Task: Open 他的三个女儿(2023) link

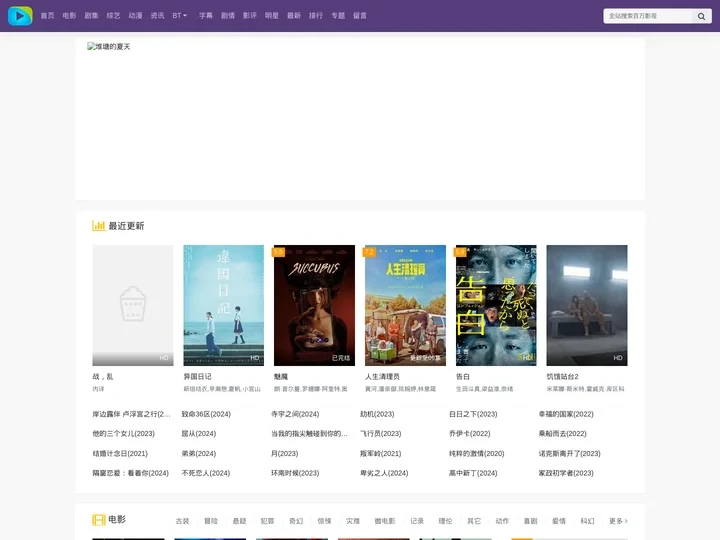Action: 124,433
